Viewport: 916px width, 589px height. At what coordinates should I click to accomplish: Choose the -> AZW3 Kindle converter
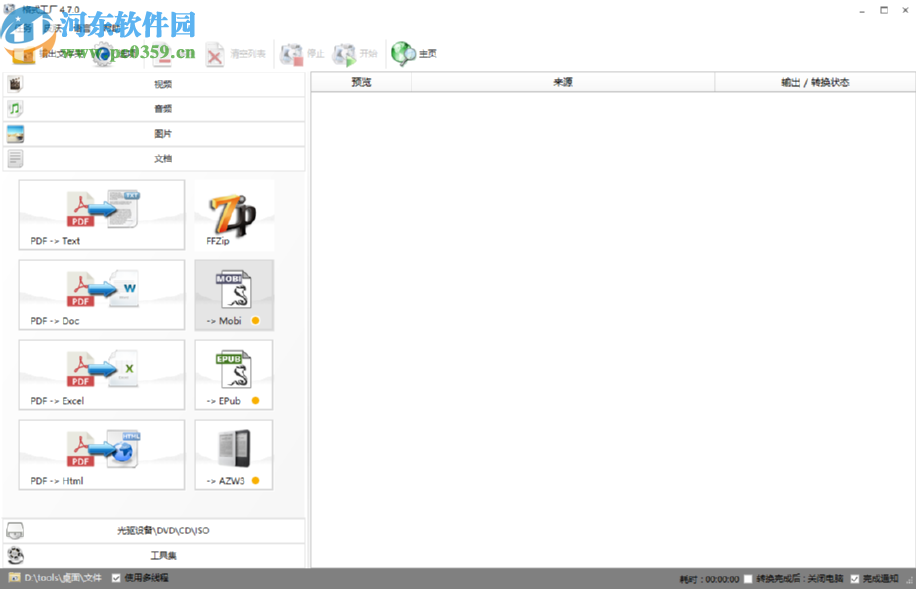(x=234, y=455)
